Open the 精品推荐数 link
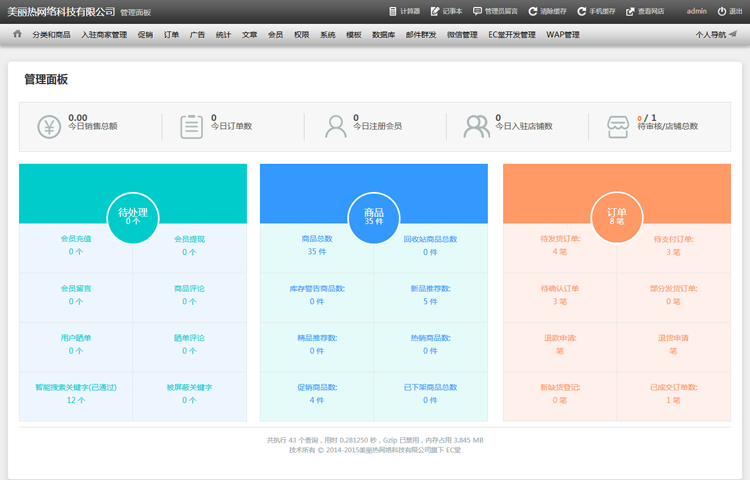750x480 pixels. tap(317, 338)
